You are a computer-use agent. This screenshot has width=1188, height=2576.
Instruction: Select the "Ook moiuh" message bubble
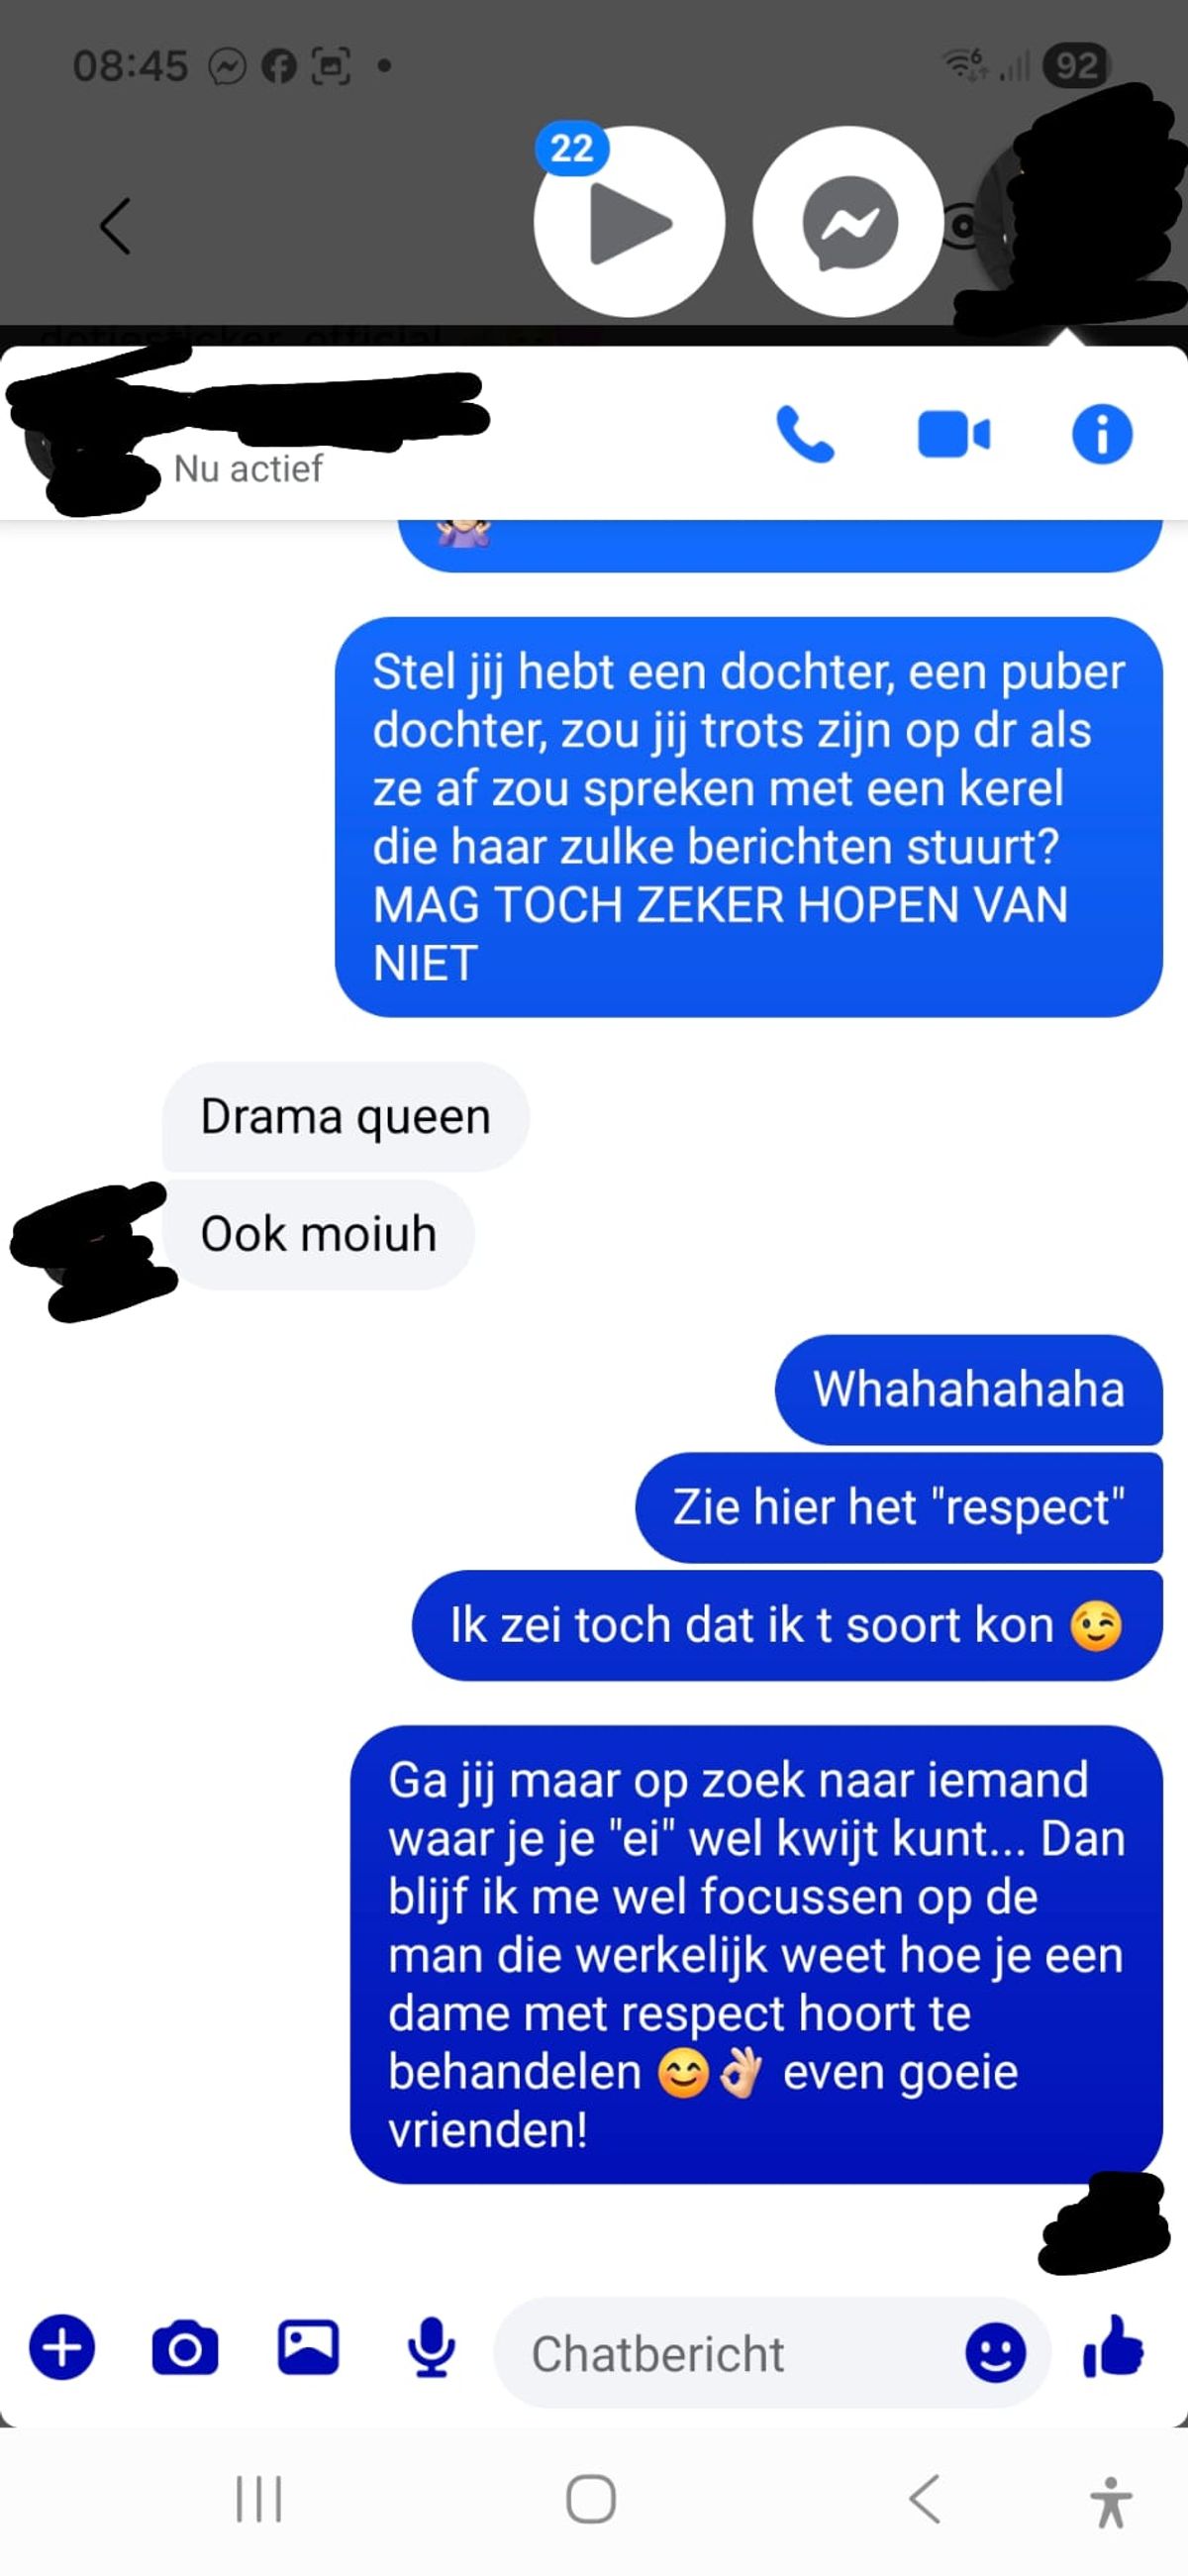click(318, 1234)
